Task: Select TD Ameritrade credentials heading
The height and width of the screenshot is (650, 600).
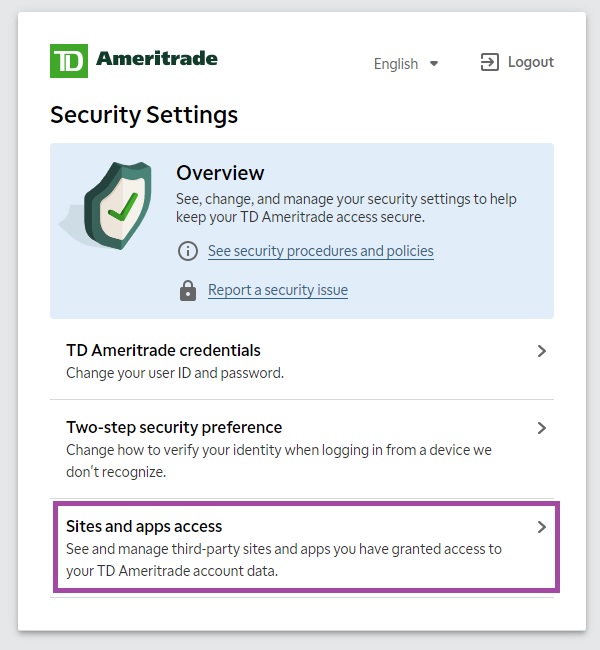Action: point(163,351)
